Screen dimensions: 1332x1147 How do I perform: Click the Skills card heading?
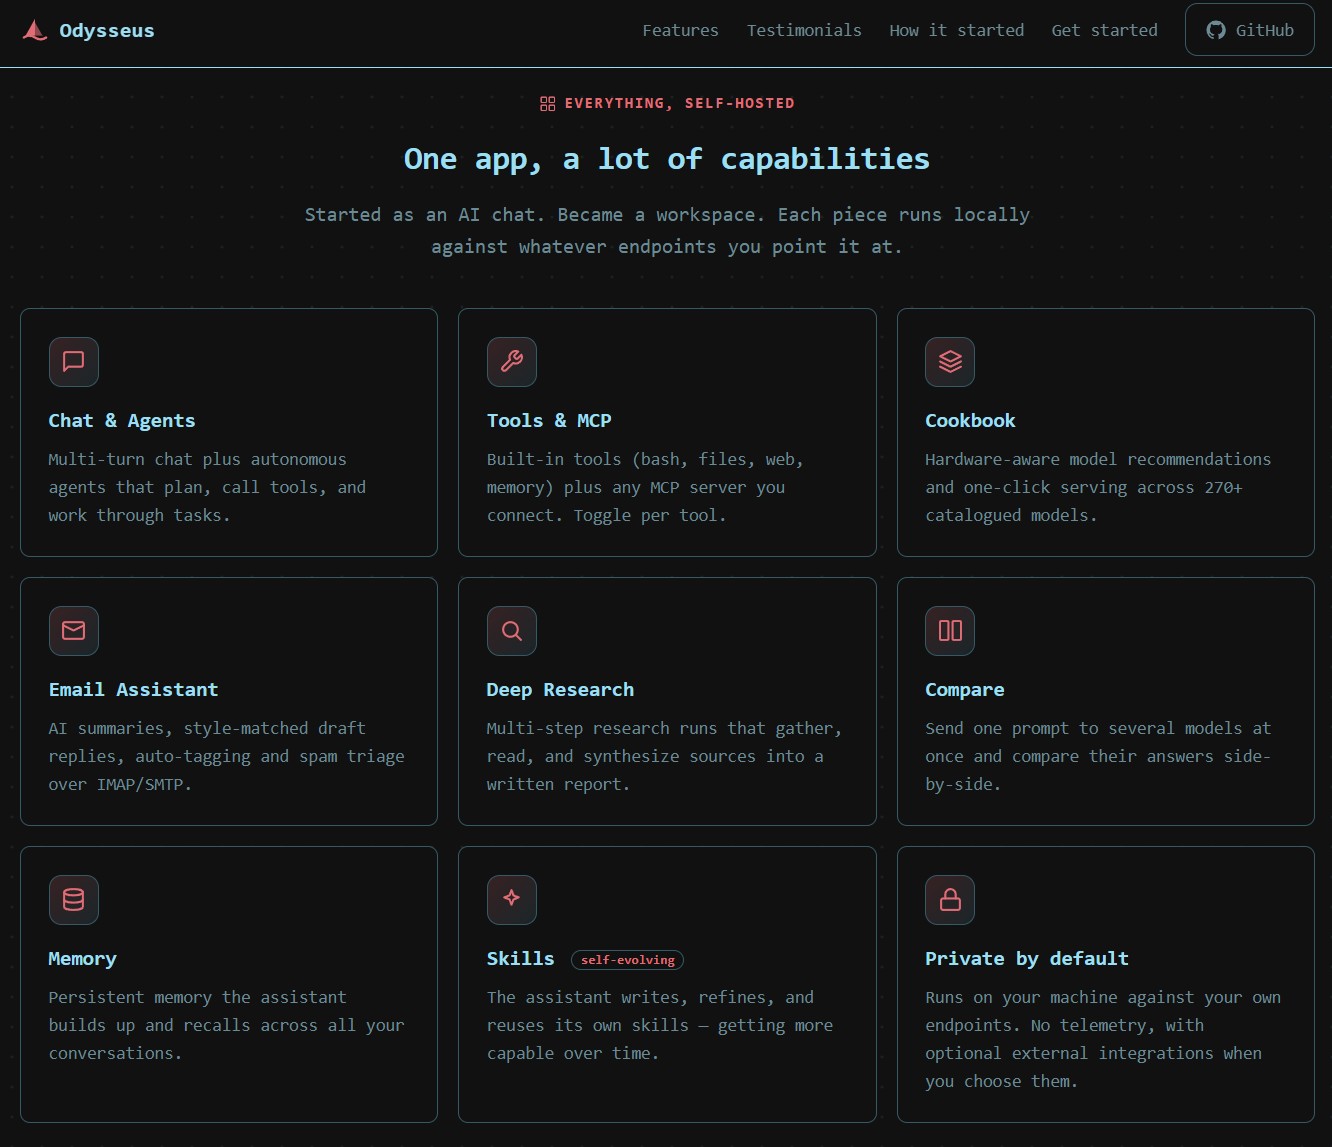click(x=520, y=959)
